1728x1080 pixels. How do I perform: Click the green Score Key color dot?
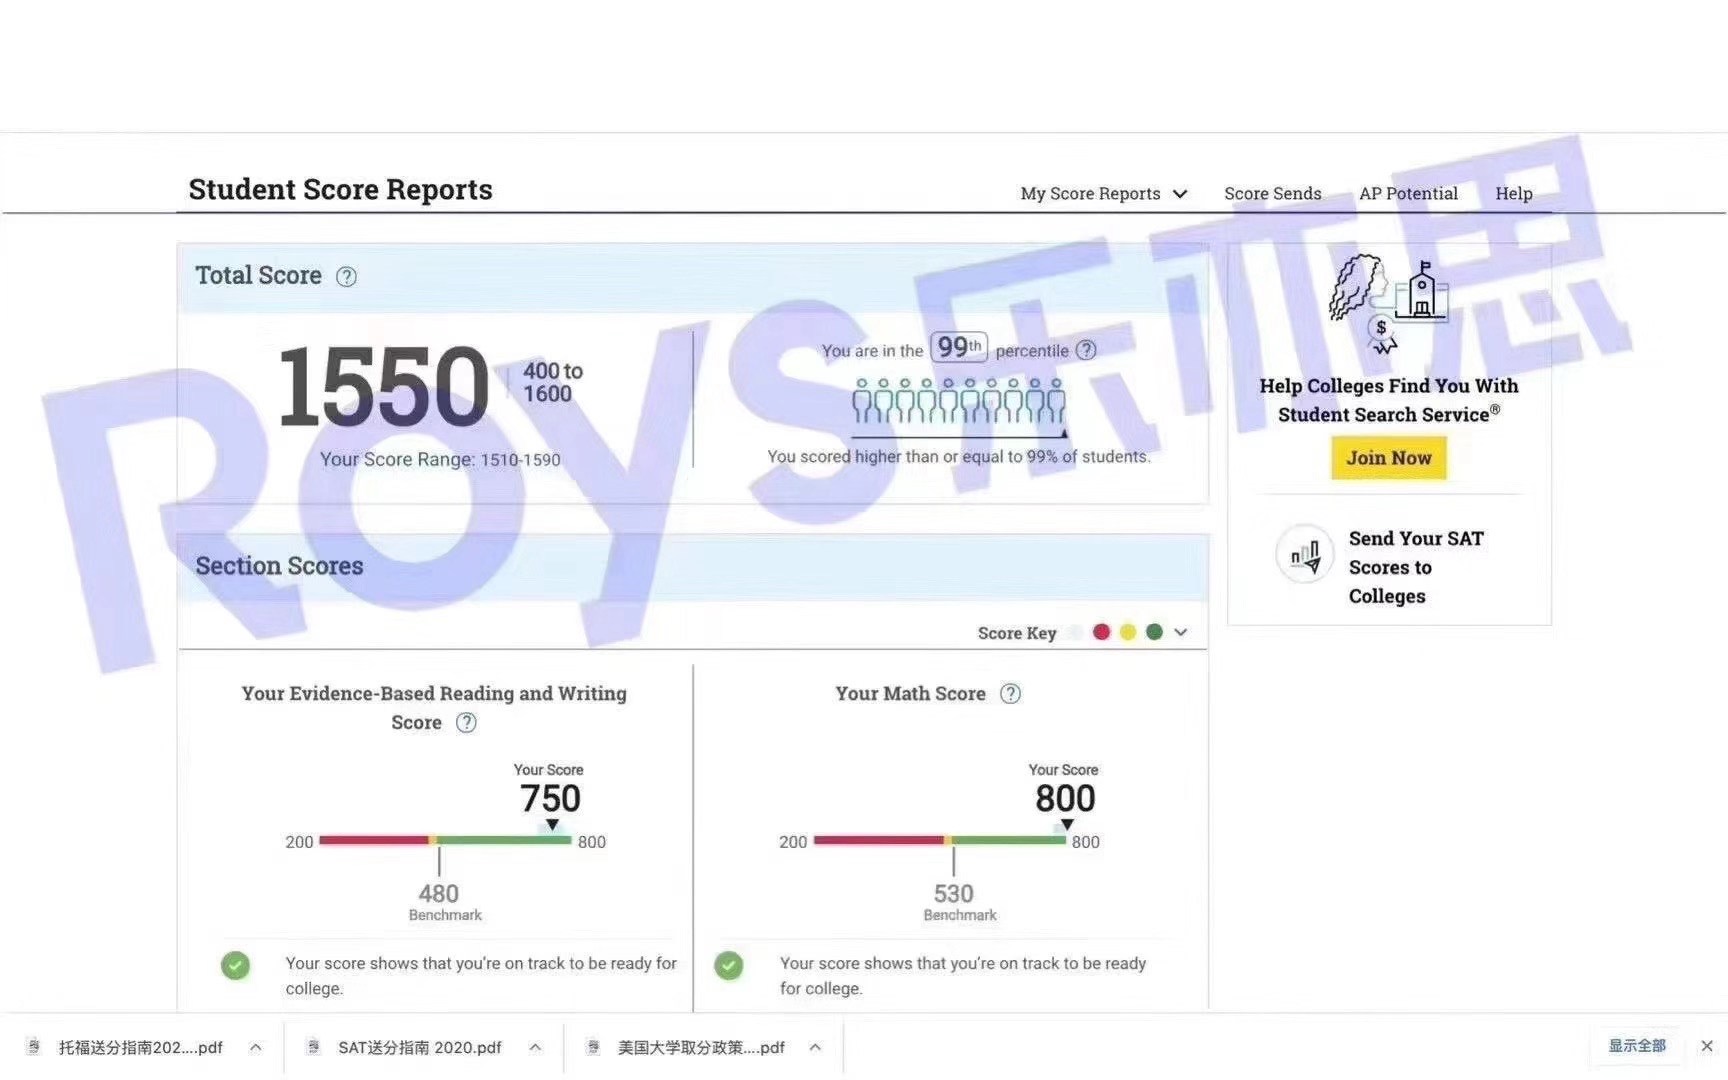coord(1154,632)
